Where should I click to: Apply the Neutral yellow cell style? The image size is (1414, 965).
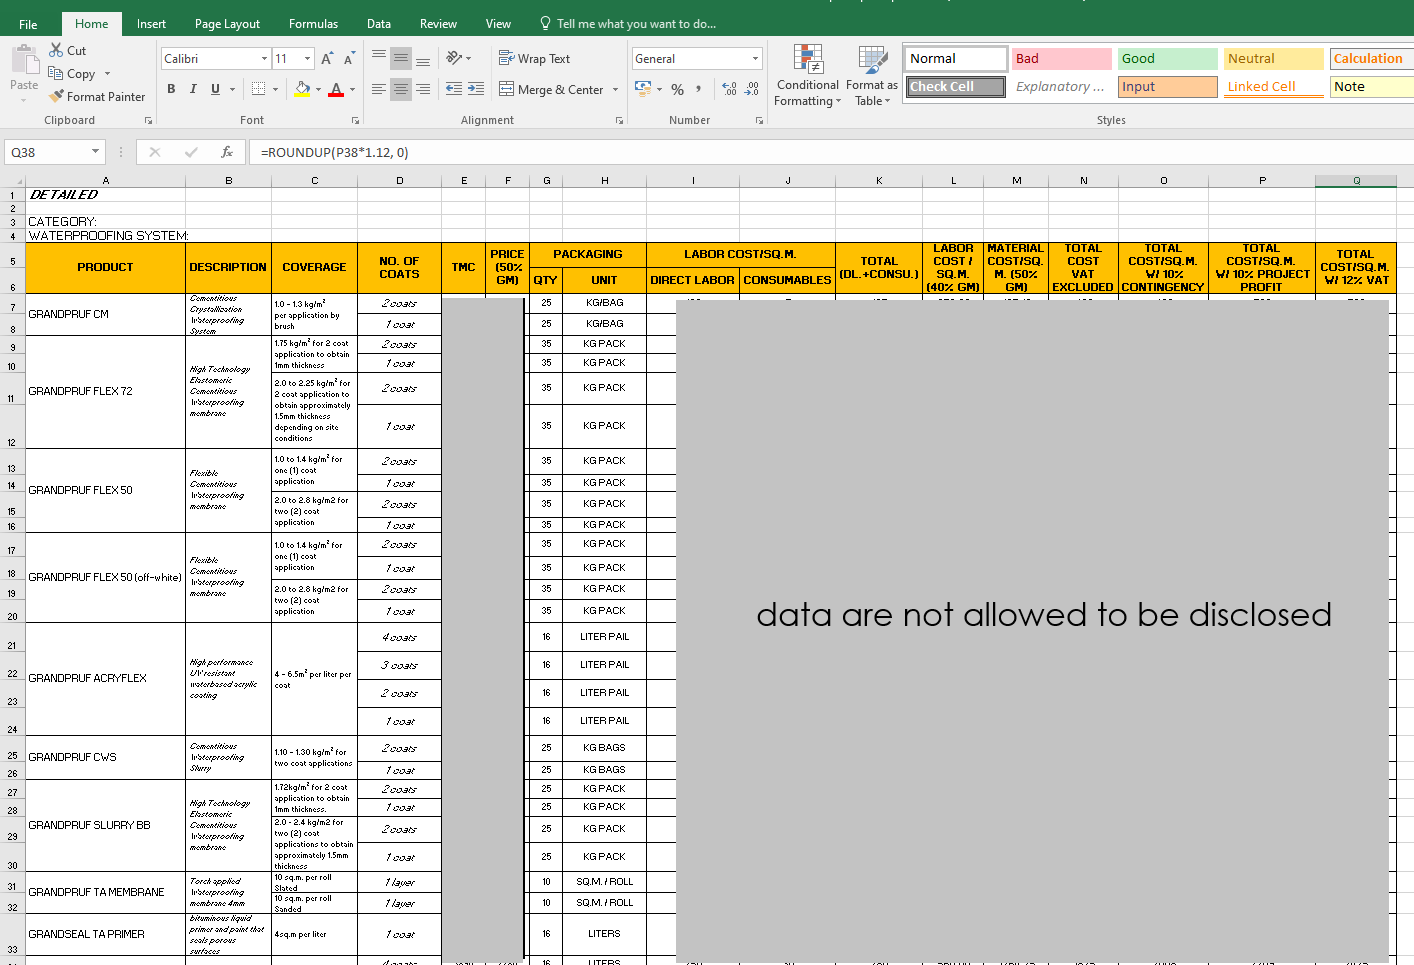(1274, 59)
